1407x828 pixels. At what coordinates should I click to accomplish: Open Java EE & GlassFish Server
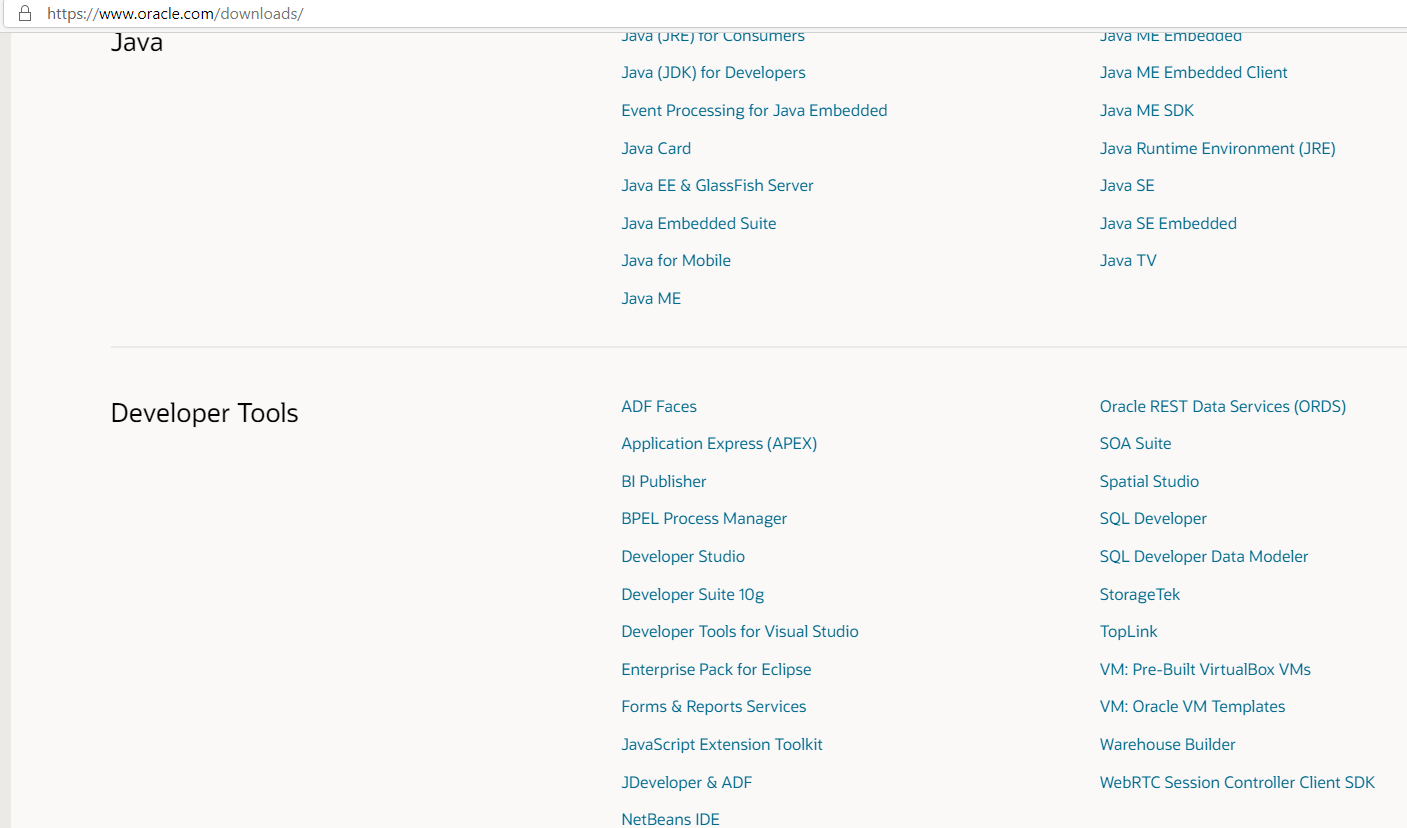(x=717, y=186)
